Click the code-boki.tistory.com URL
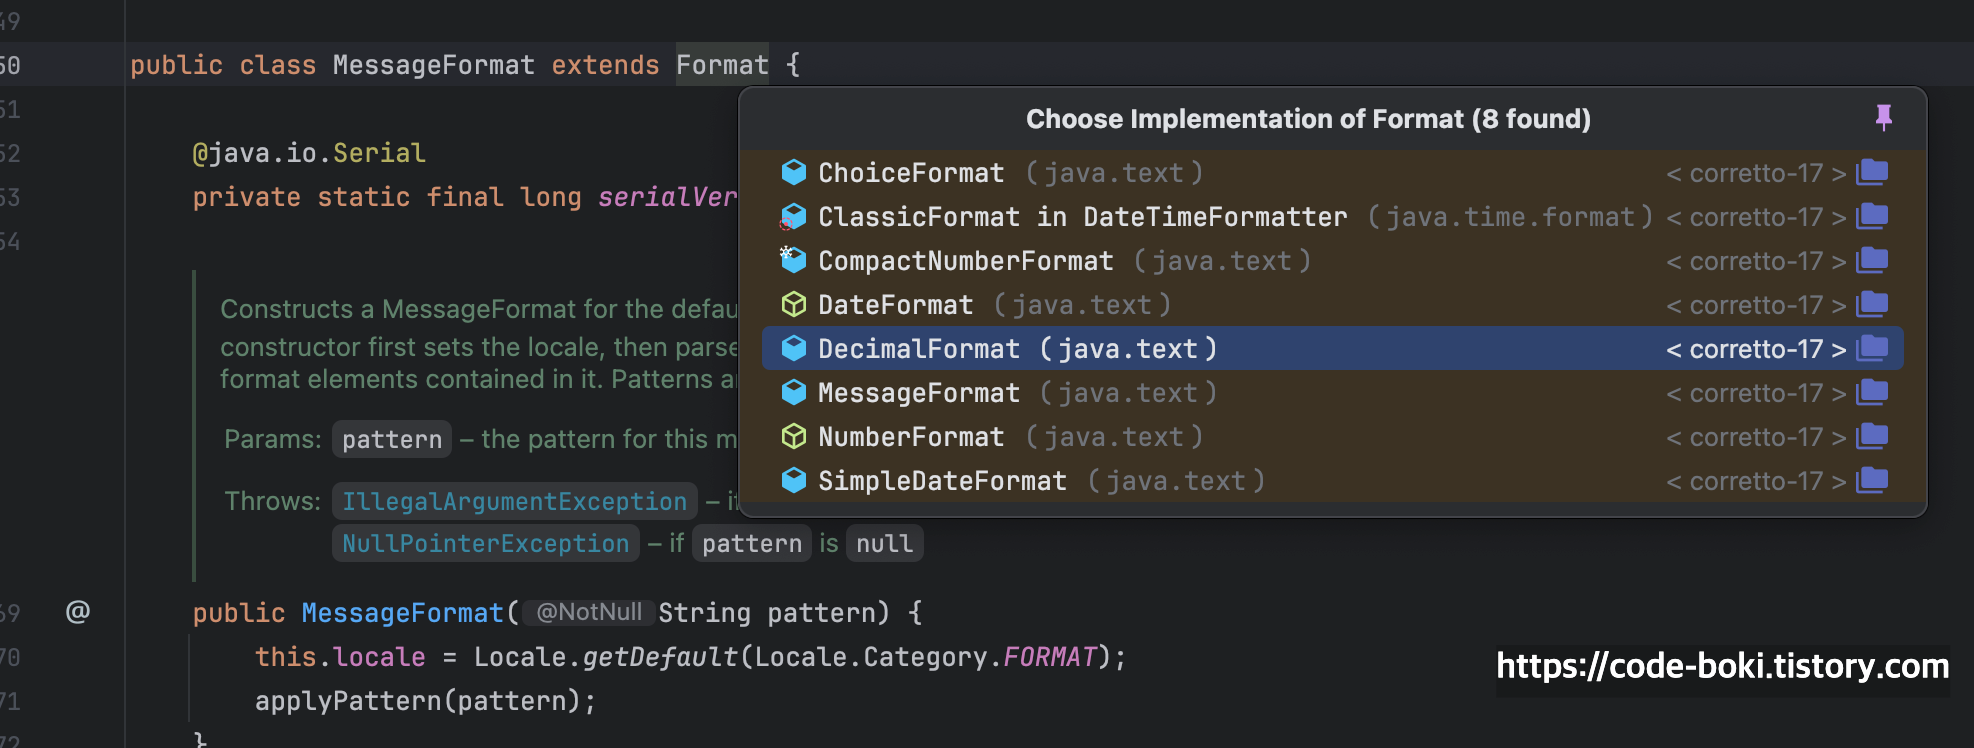This screenshot has height=748, width=1974. [x=1722, y=666]
